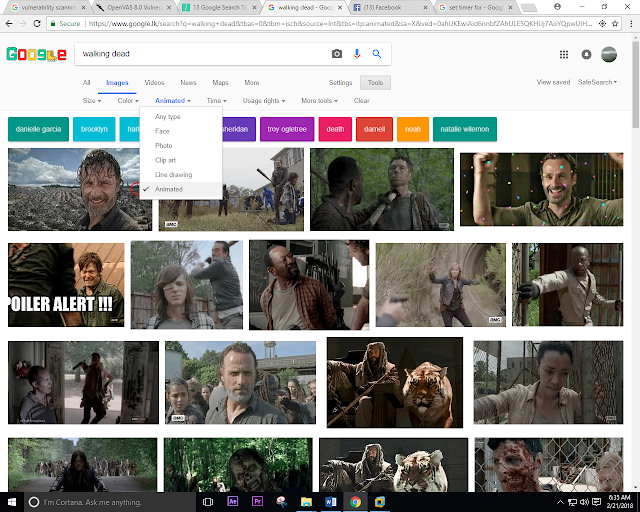This screenshot has width=640, height=512.
Task: Open the volume icon in system tray
Action: [x=584, y=502]
